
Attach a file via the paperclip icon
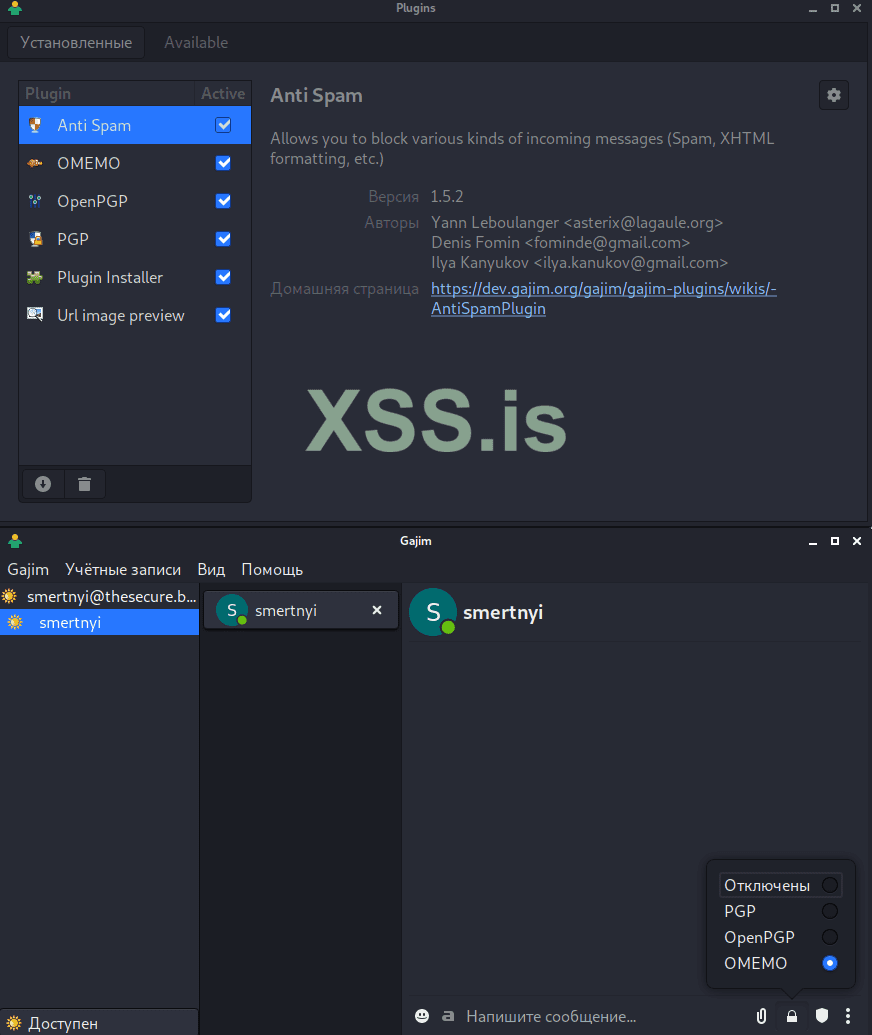click(761, 1015)
